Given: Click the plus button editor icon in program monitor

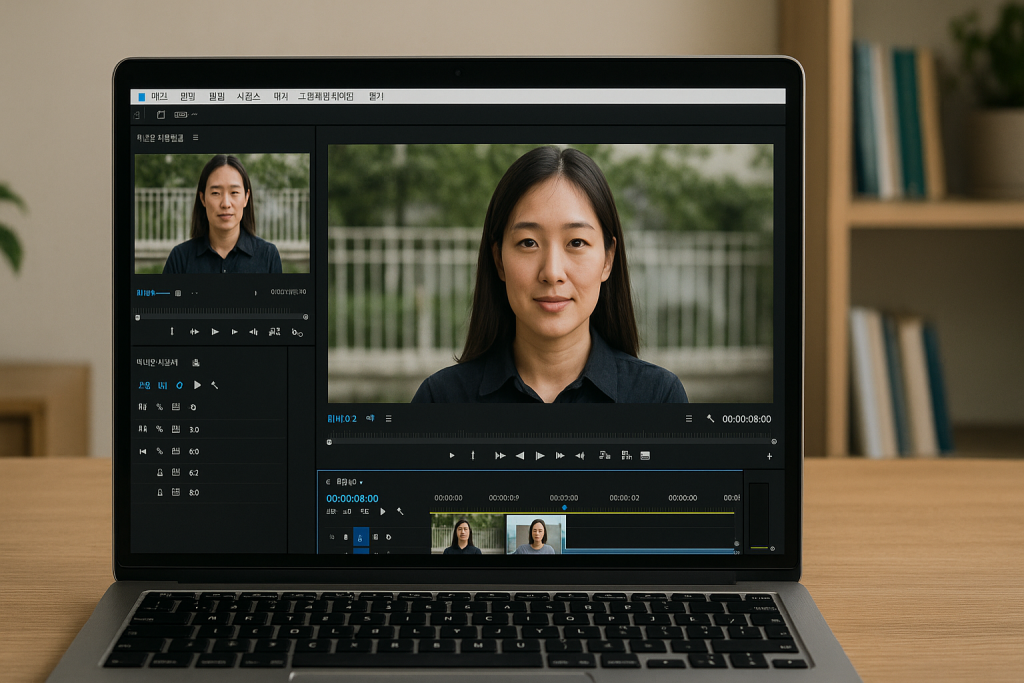Looking at the screenshot, I should (769, 456).
